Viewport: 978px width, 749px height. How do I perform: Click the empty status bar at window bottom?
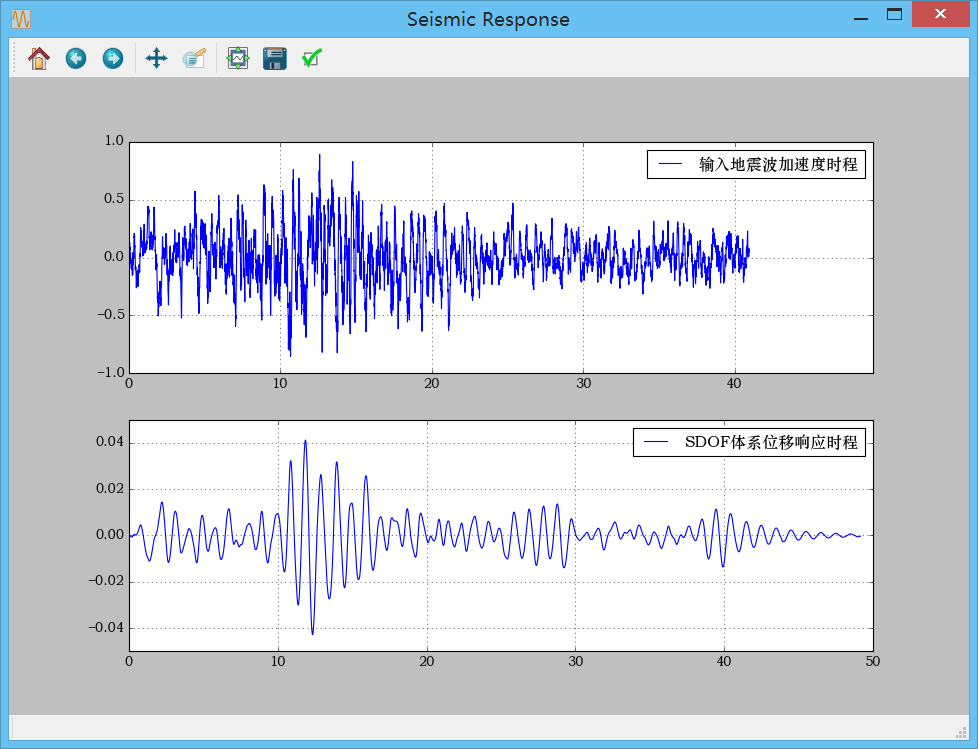coord(480,727)
